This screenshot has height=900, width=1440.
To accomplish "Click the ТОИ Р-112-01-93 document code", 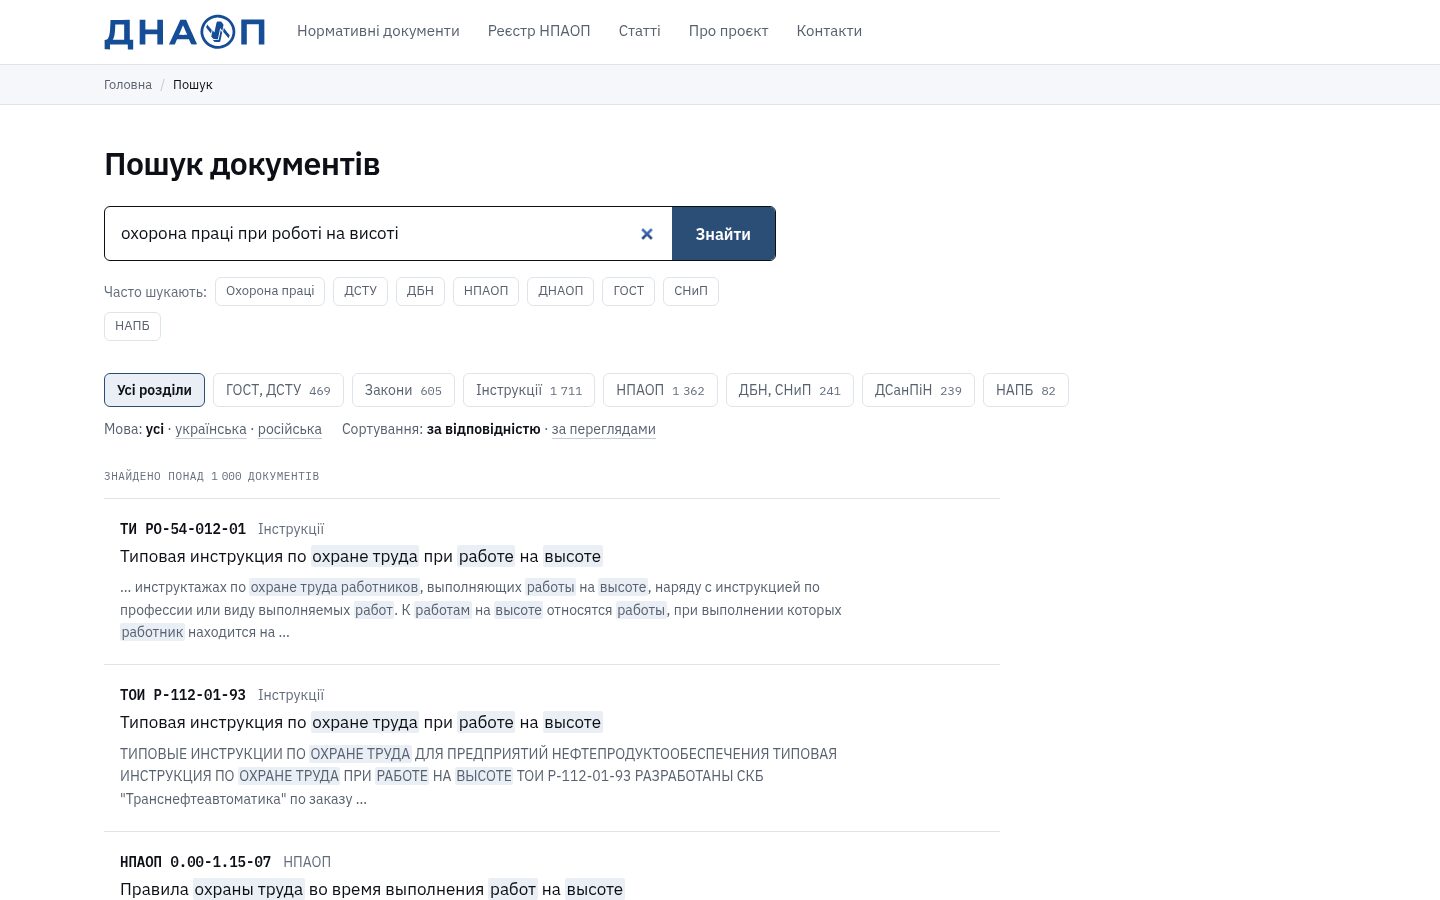I will coord(183,695).
